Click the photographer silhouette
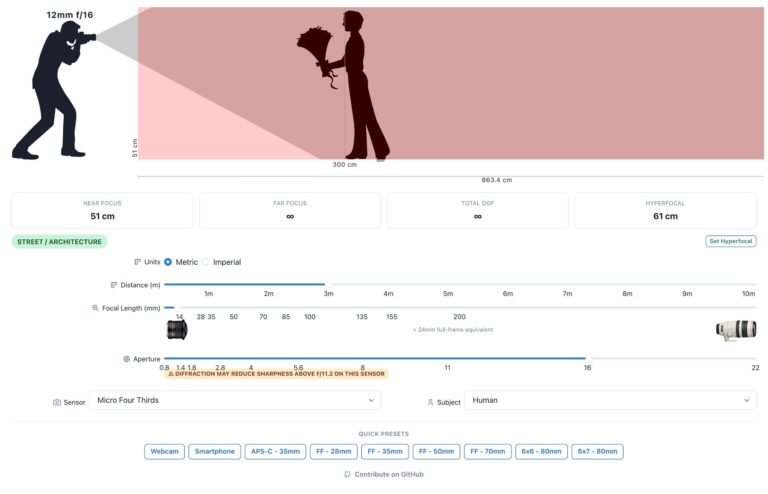Screen dimensions: 768x494 pyautogui.click(x=53, y=91)
